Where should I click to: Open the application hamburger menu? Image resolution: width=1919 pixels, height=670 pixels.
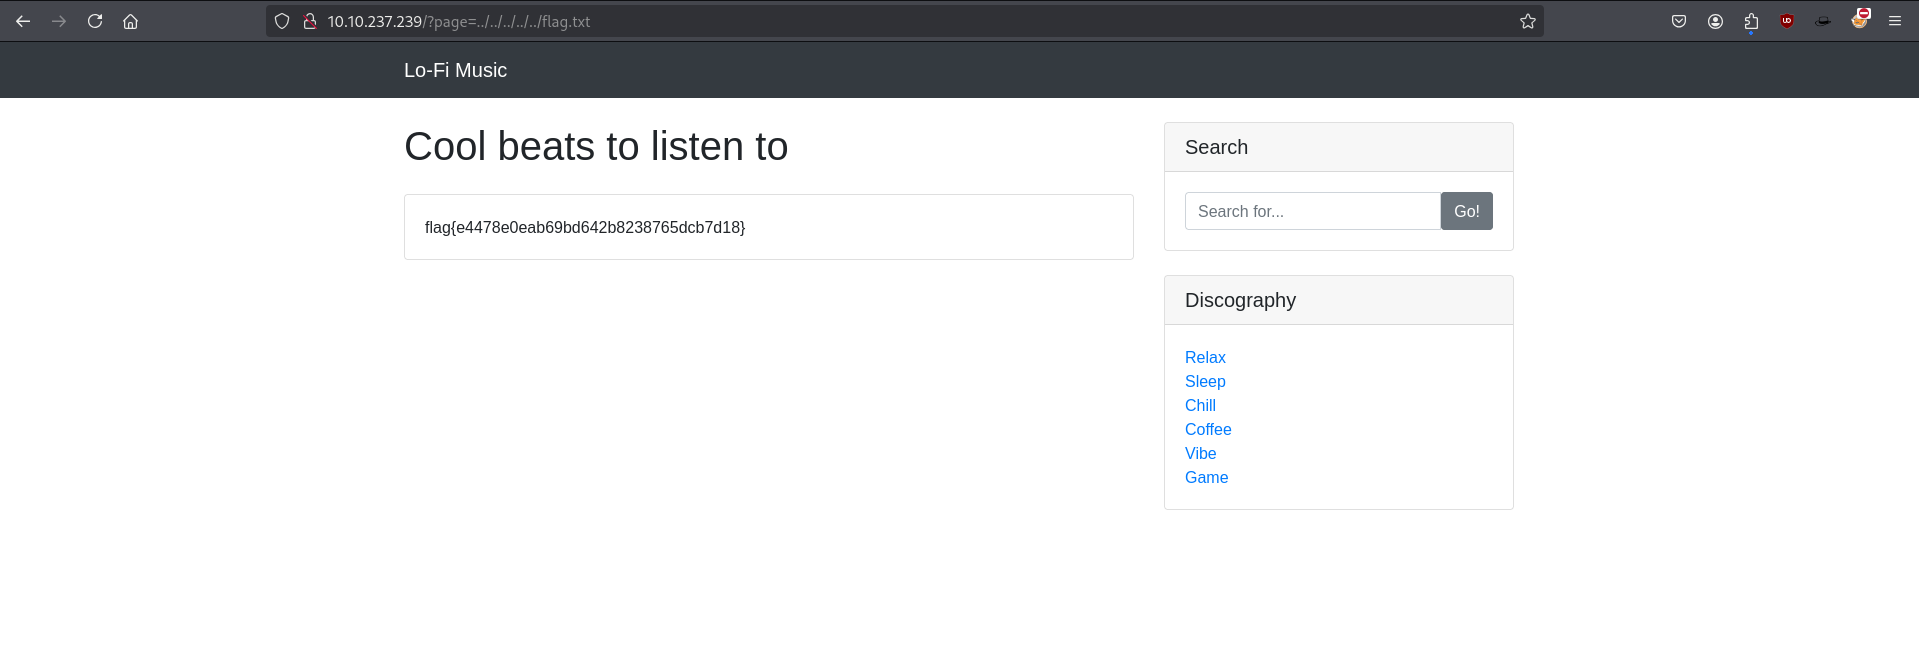pyautogui.click(x=1895, y=21)
